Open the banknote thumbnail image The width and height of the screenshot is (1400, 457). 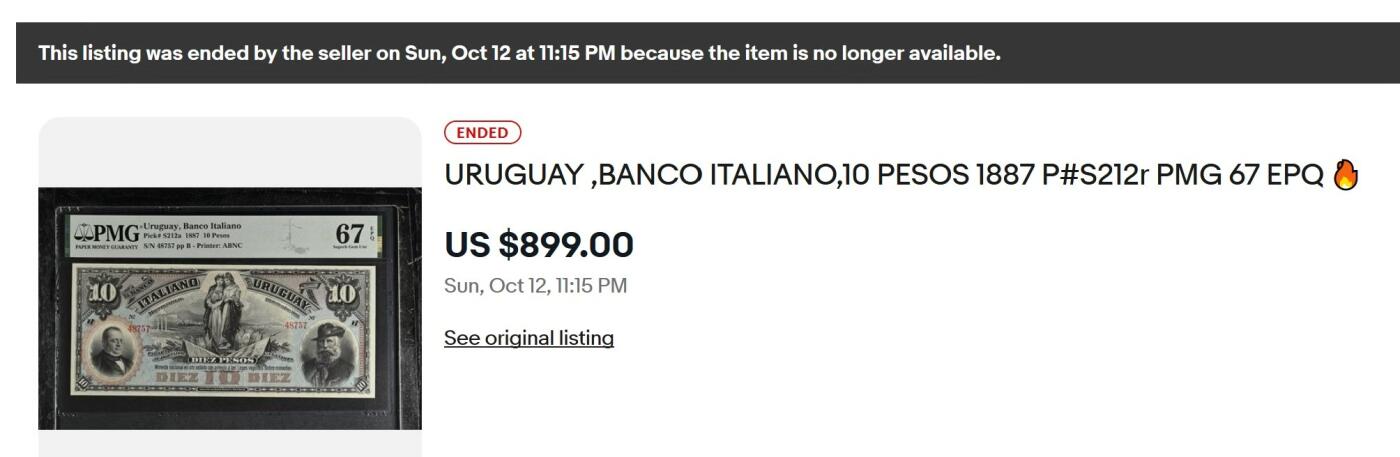click(230, 308)
